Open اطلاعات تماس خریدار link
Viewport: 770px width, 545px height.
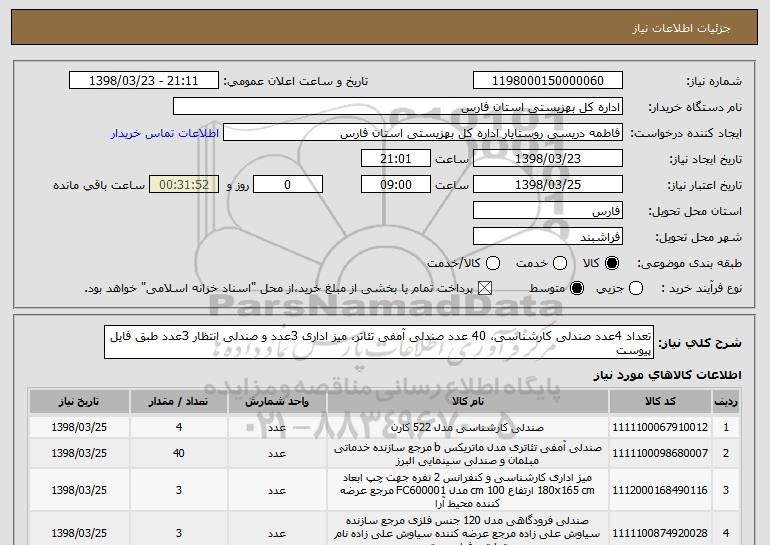tap(165, 133)
